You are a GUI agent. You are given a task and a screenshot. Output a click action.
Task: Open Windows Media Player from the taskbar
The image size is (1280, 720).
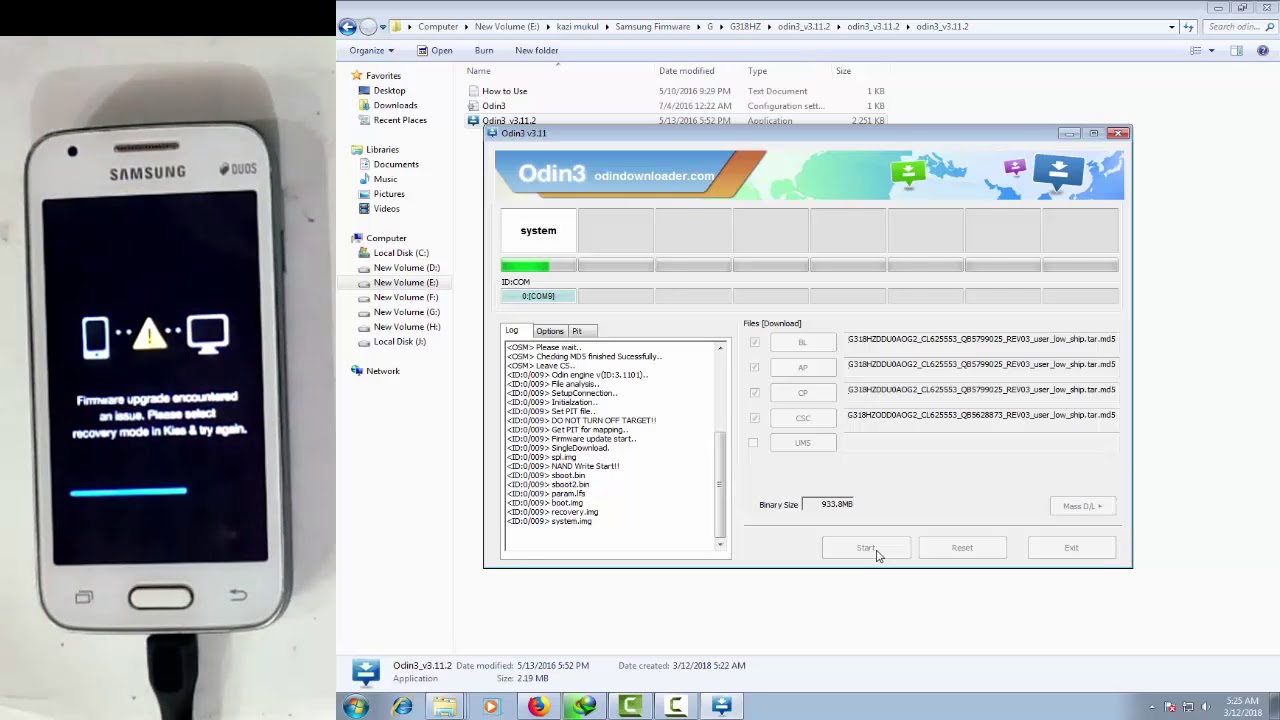coord(490,707)
